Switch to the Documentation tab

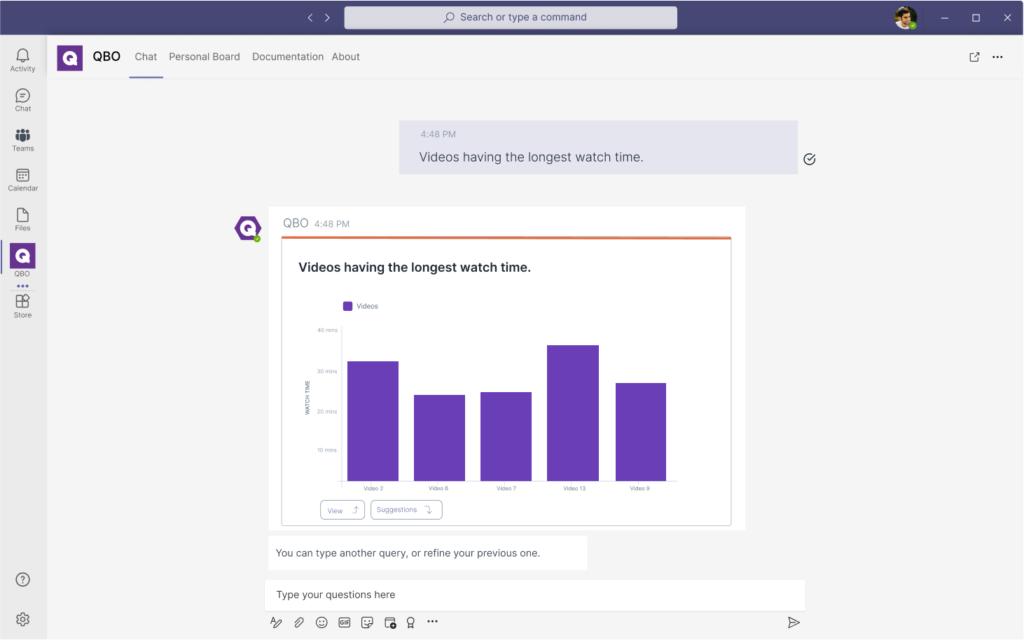[287, 57]
